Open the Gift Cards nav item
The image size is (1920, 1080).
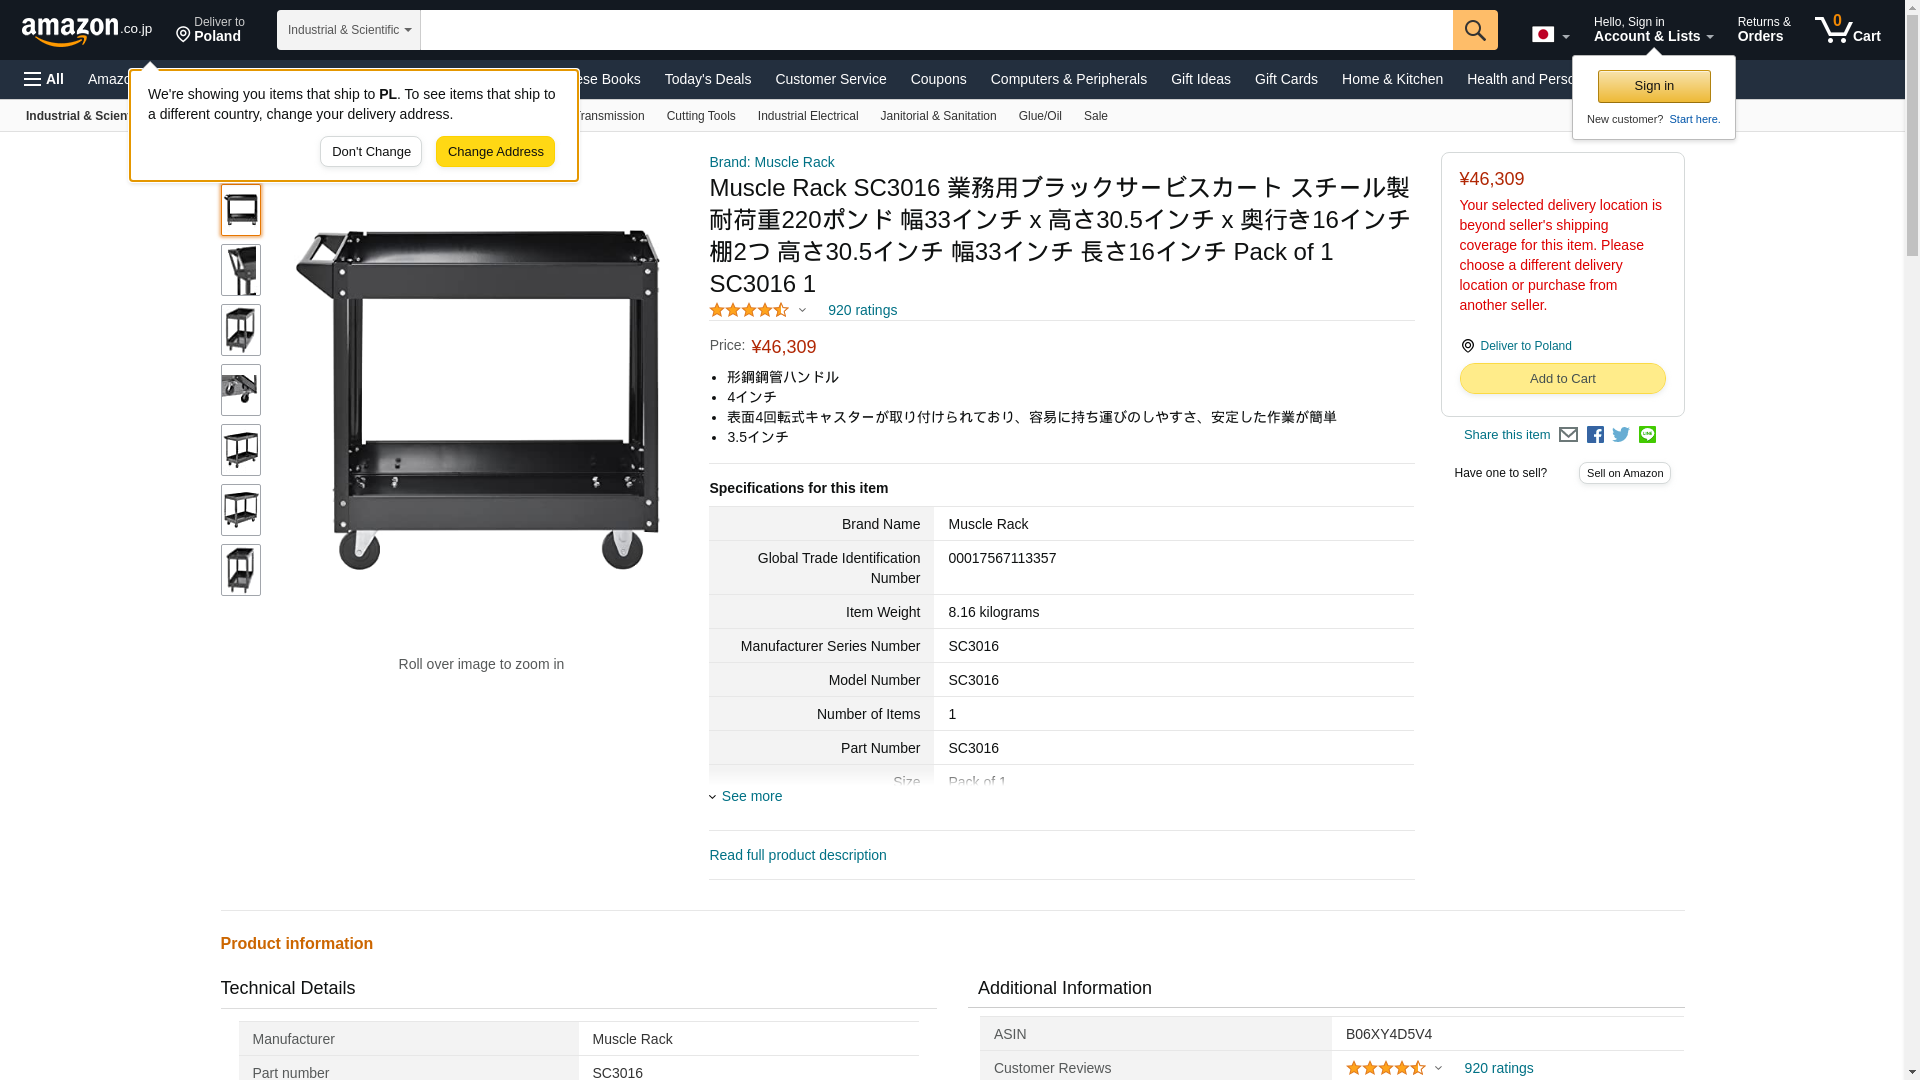pos(1286,79)
